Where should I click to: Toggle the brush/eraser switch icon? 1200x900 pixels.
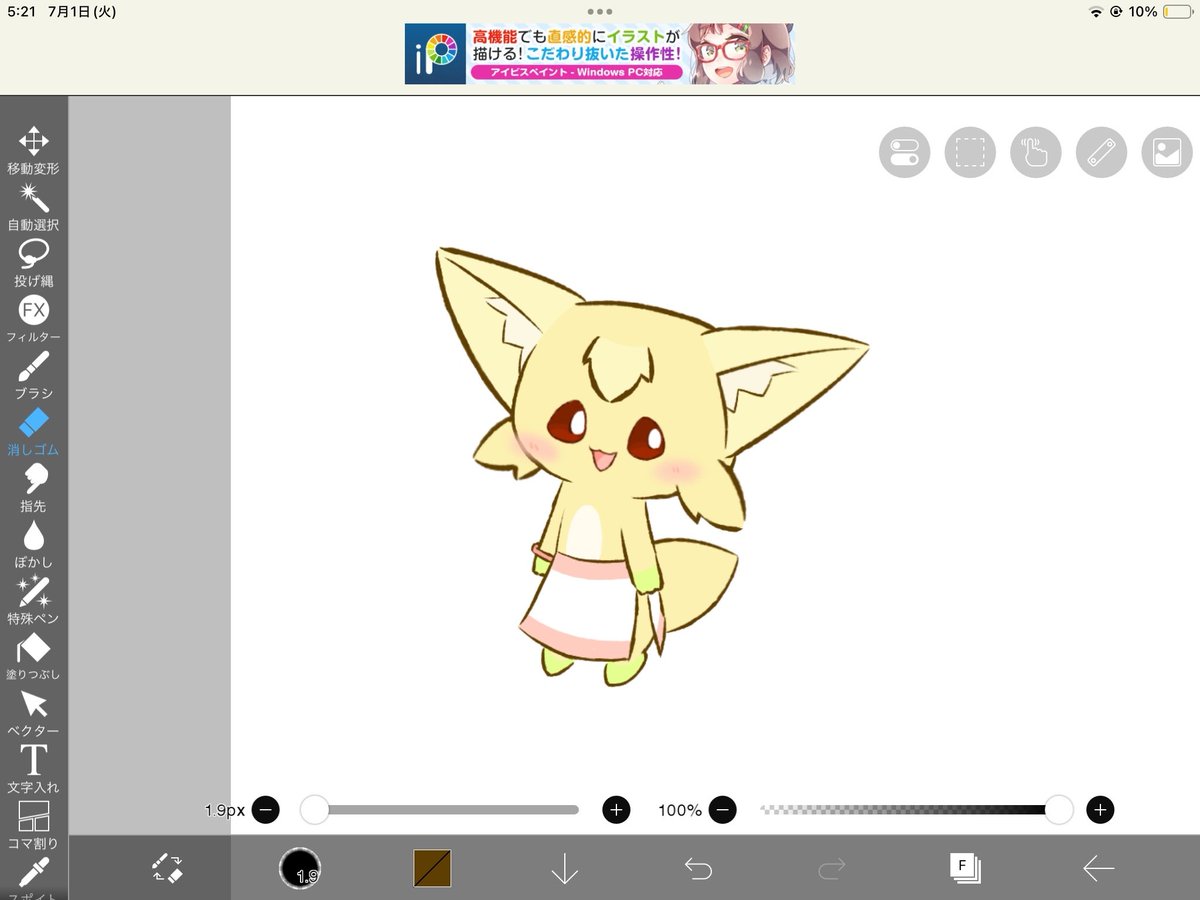(x=167, y=867)
